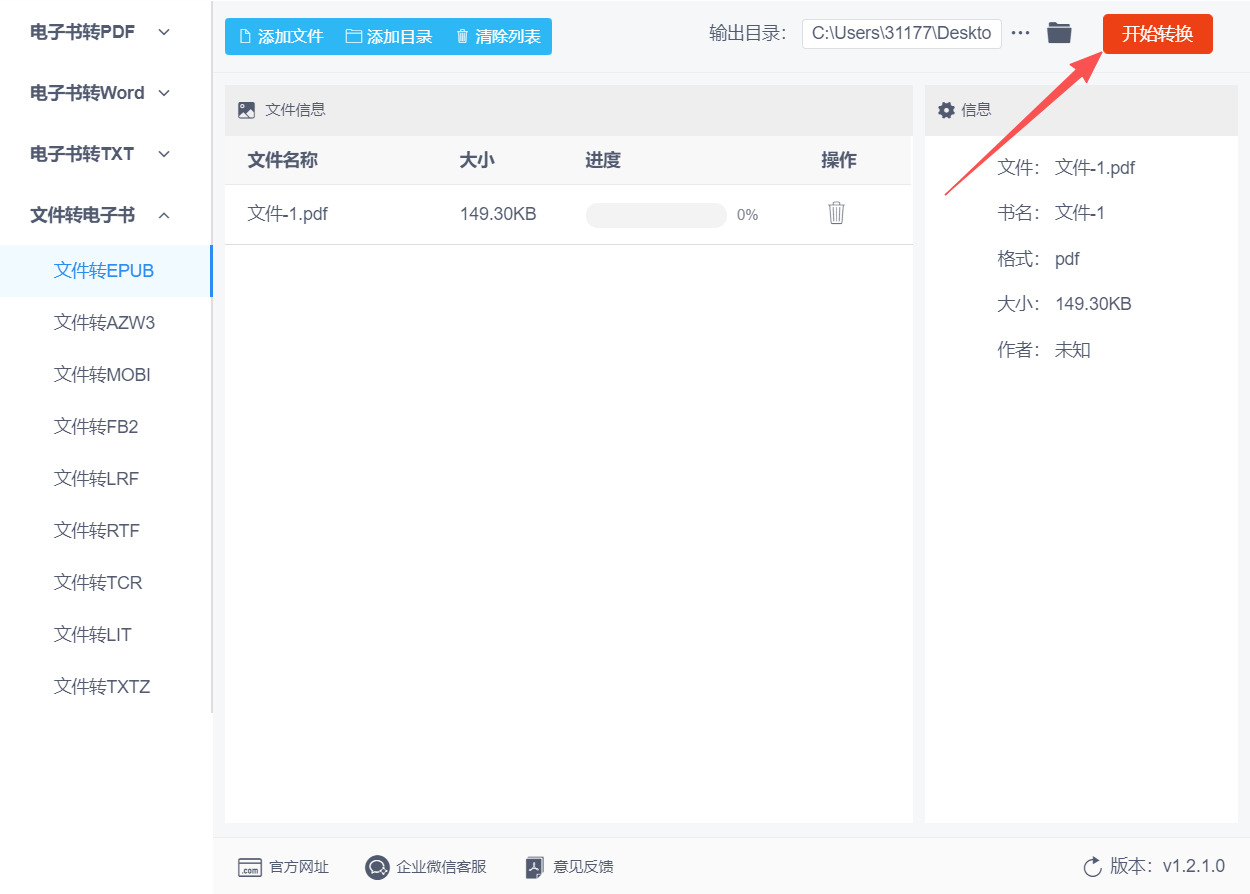The image size is (1250, 894).
Task: Select 文件转LRF in the sidebar
Action: tap(104, 479)
